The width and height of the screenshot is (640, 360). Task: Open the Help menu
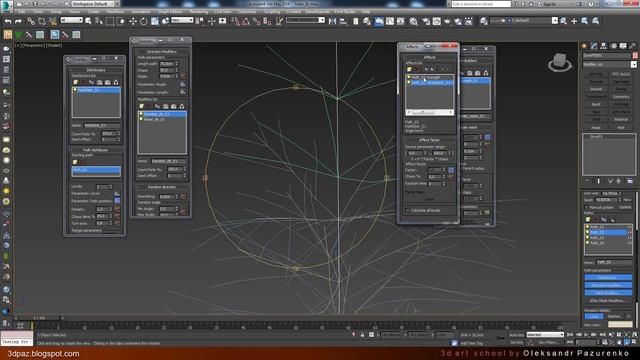click(x=365, y=12)
